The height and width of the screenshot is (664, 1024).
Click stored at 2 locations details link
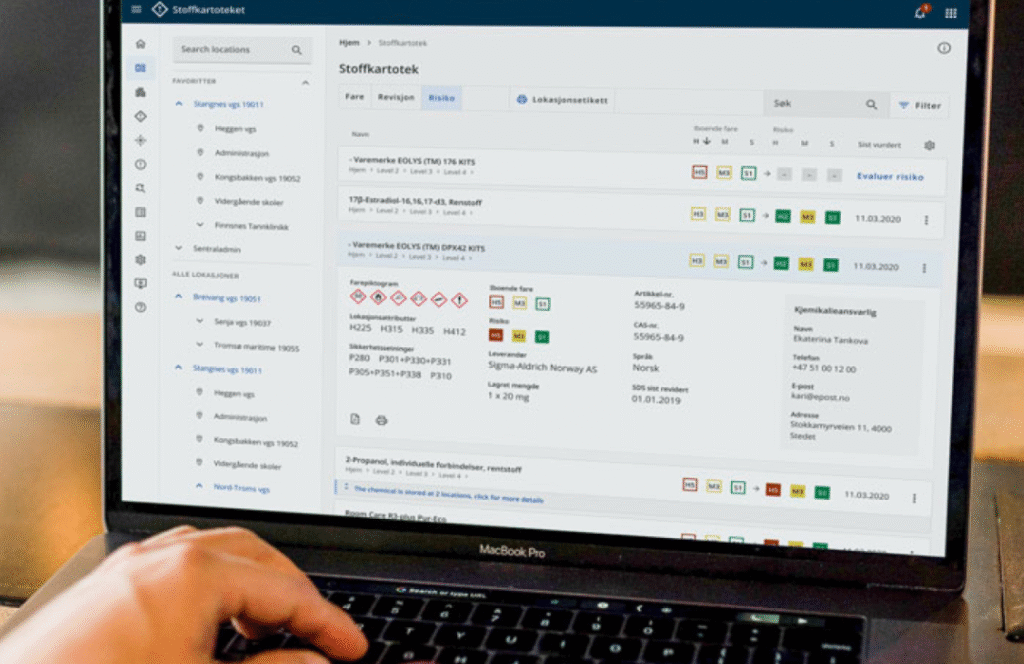(x=448, y=494)
